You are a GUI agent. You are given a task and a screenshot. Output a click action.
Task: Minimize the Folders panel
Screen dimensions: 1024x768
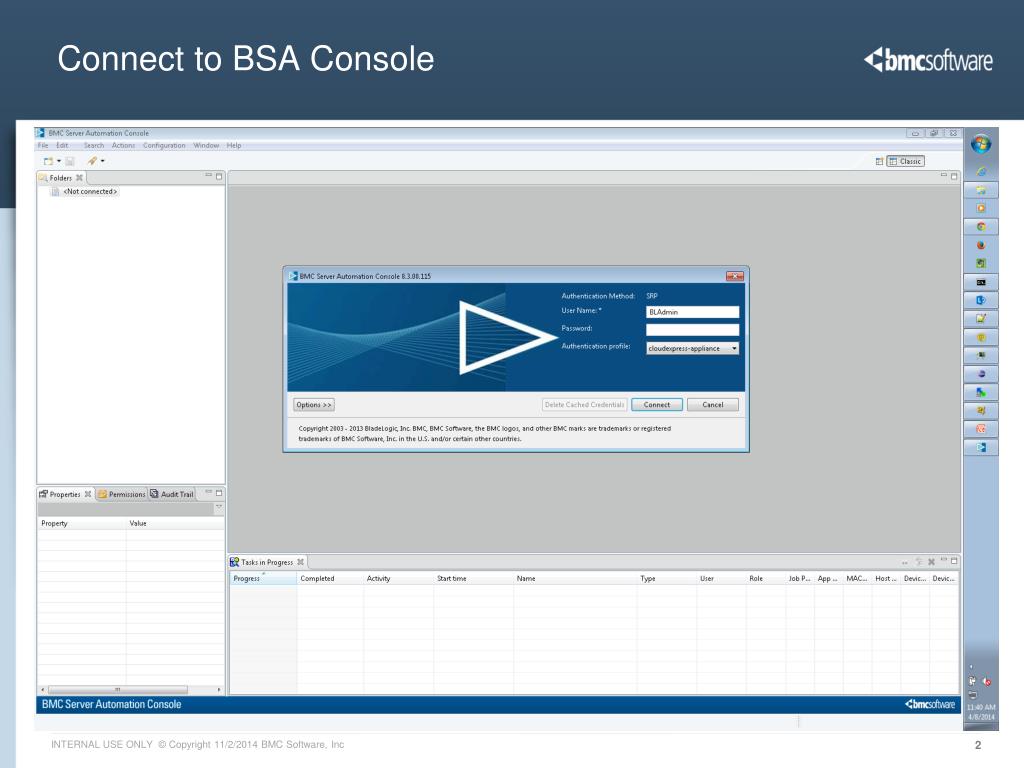pos(209,175)
